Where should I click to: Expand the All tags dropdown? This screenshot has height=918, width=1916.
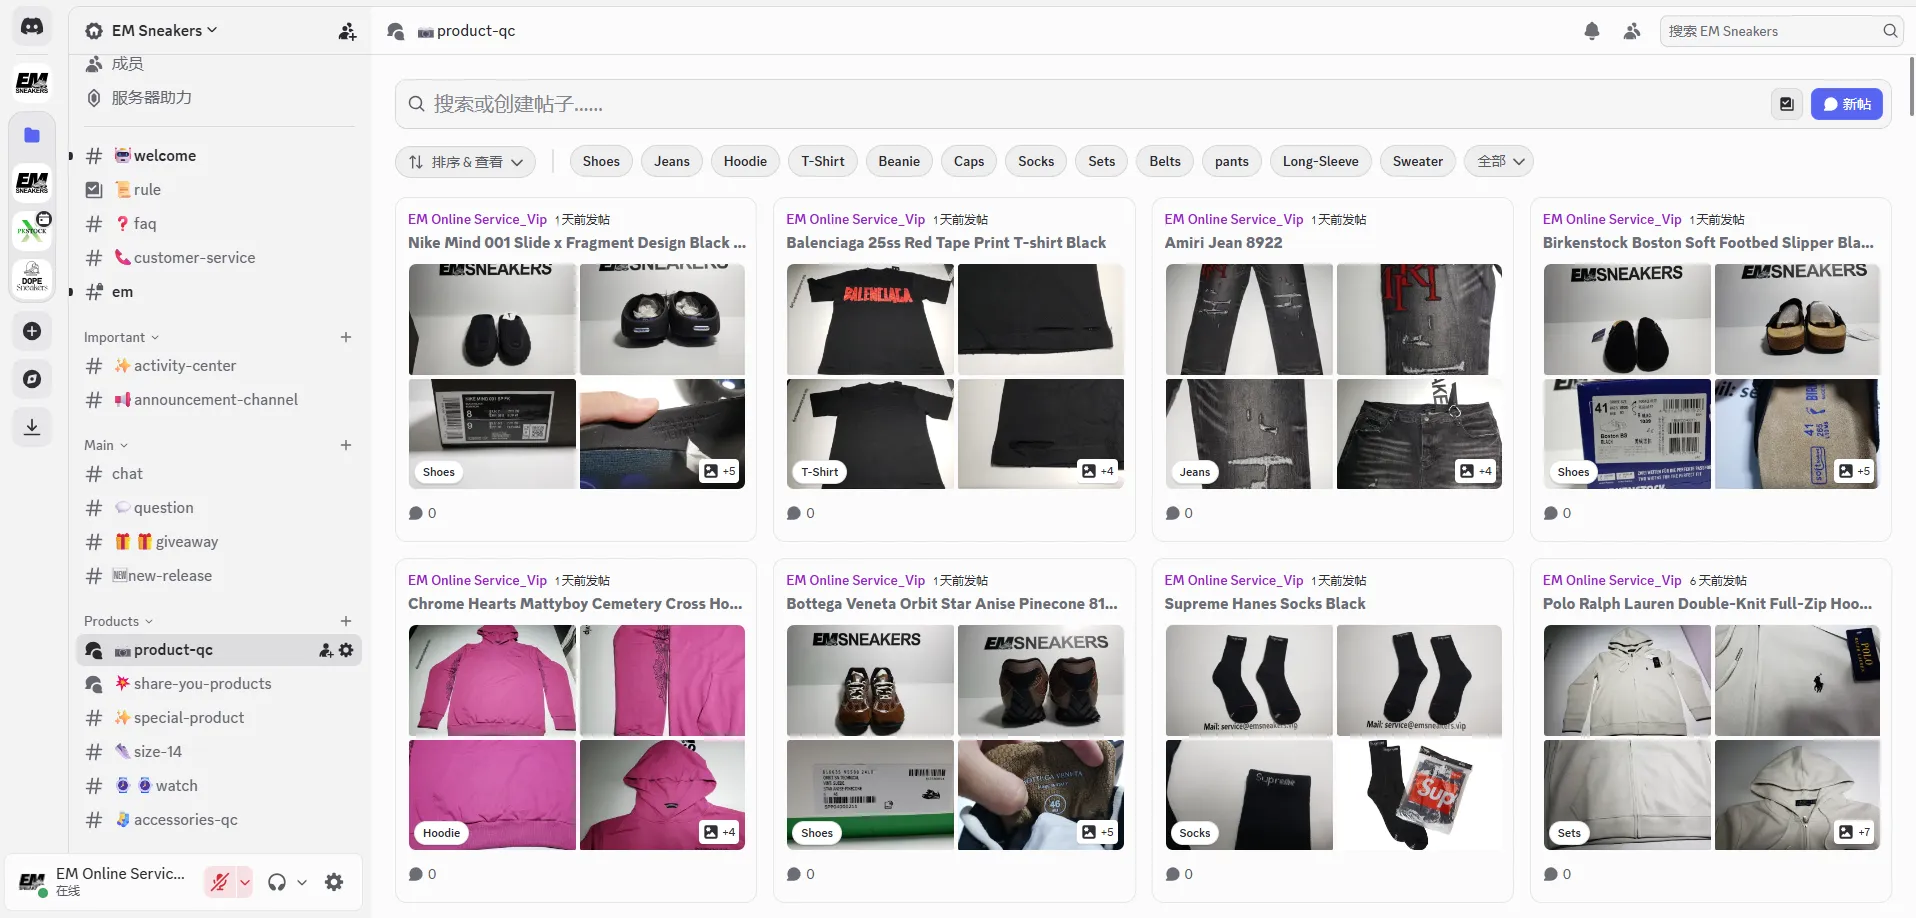click(x=1499, y=162)
